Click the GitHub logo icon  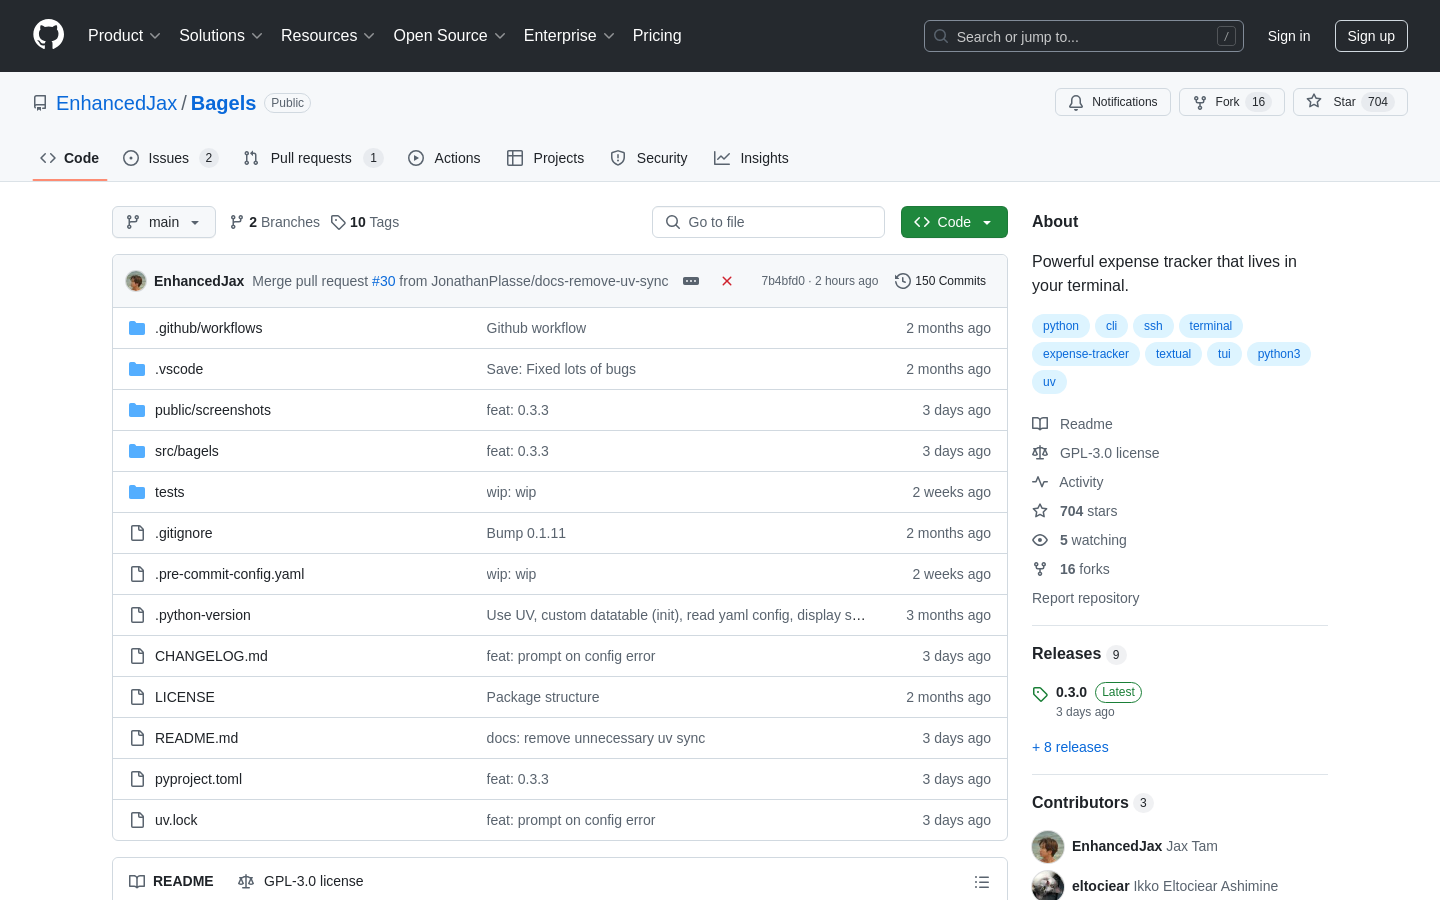tap(48, 35)
